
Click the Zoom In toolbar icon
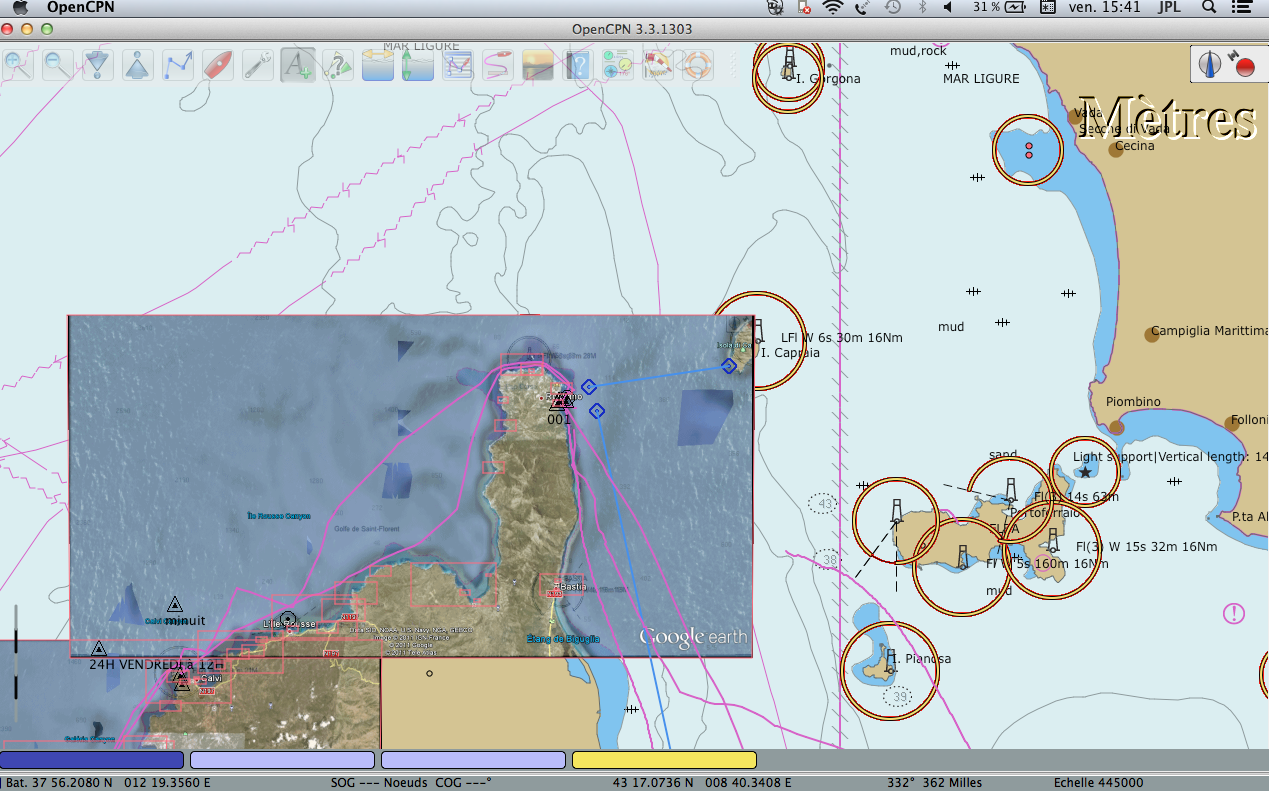coord(17,66)
